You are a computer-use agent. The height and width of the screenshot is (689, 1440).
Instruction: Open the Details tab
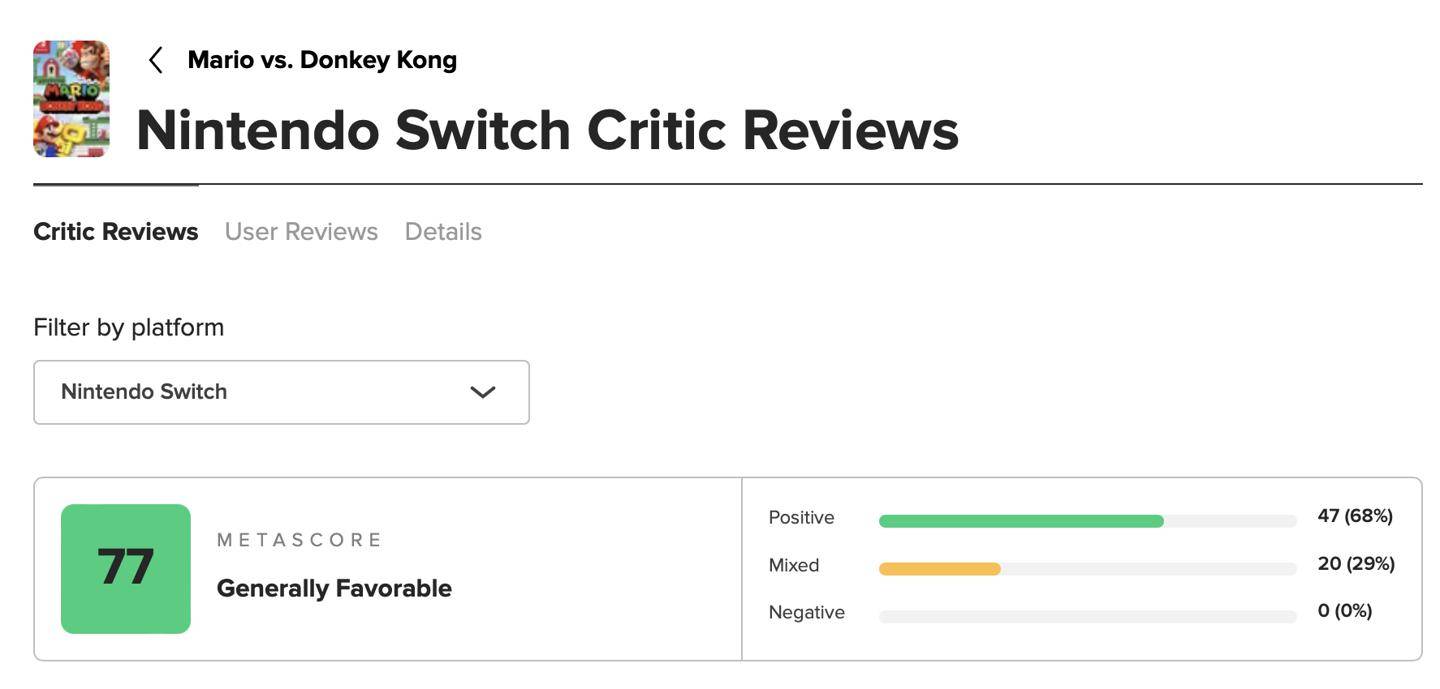click(x=443, y=232)
